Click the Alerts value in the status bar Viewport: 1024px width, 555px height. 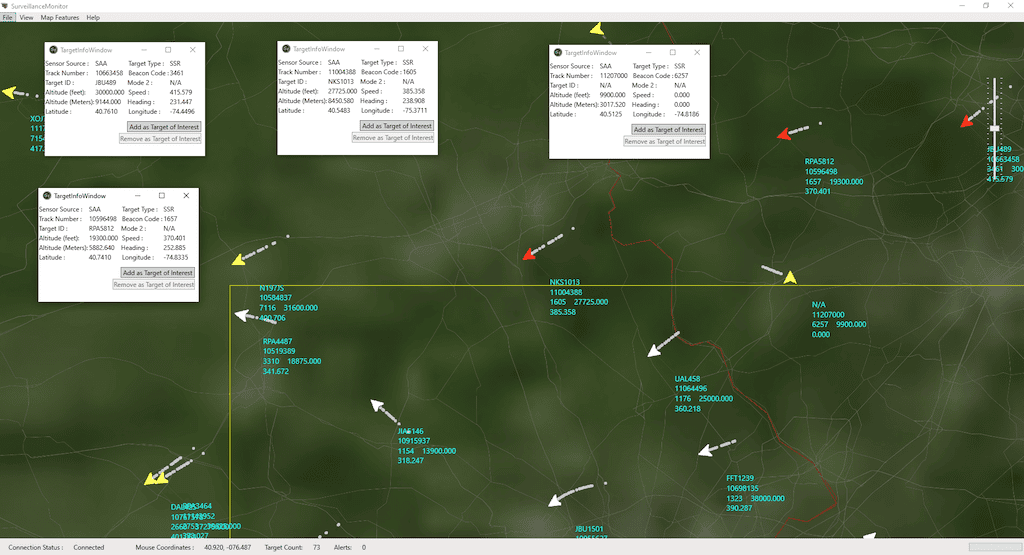pos(364,547)
